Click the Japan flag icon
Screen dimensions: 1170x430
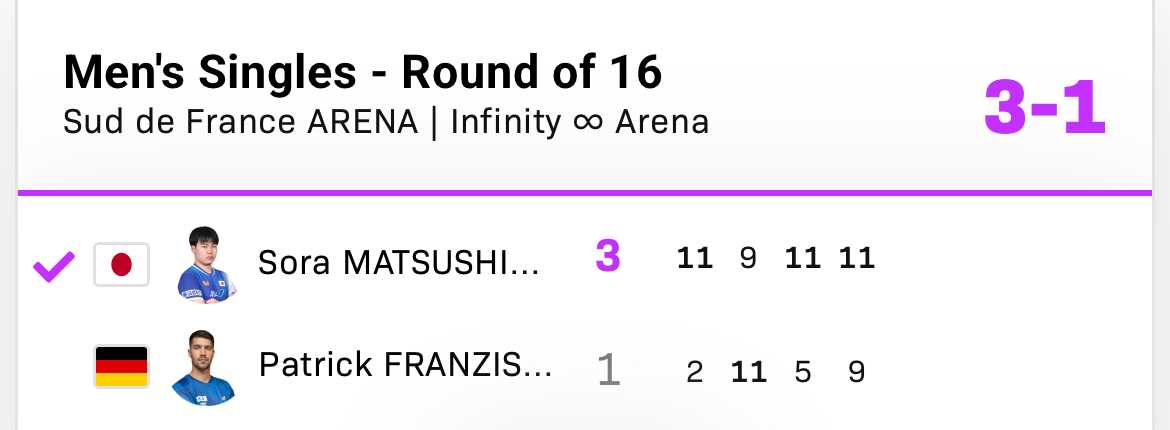click(122, 264)
